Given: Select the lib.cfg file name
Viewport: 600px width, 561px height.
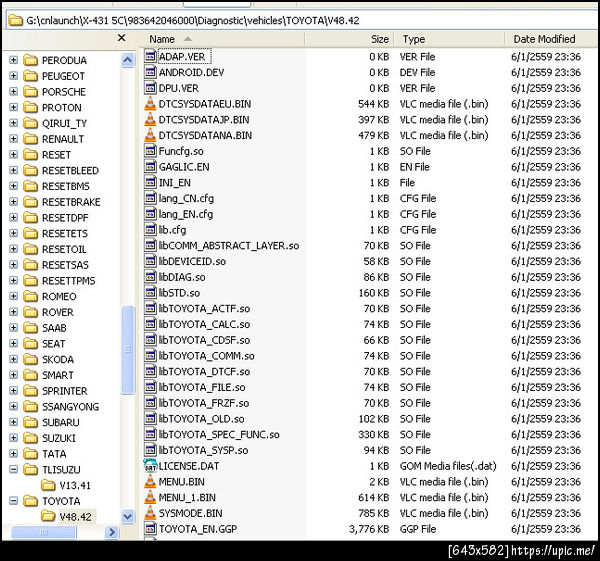Looking at the screenshot, I should click(172, 230).
